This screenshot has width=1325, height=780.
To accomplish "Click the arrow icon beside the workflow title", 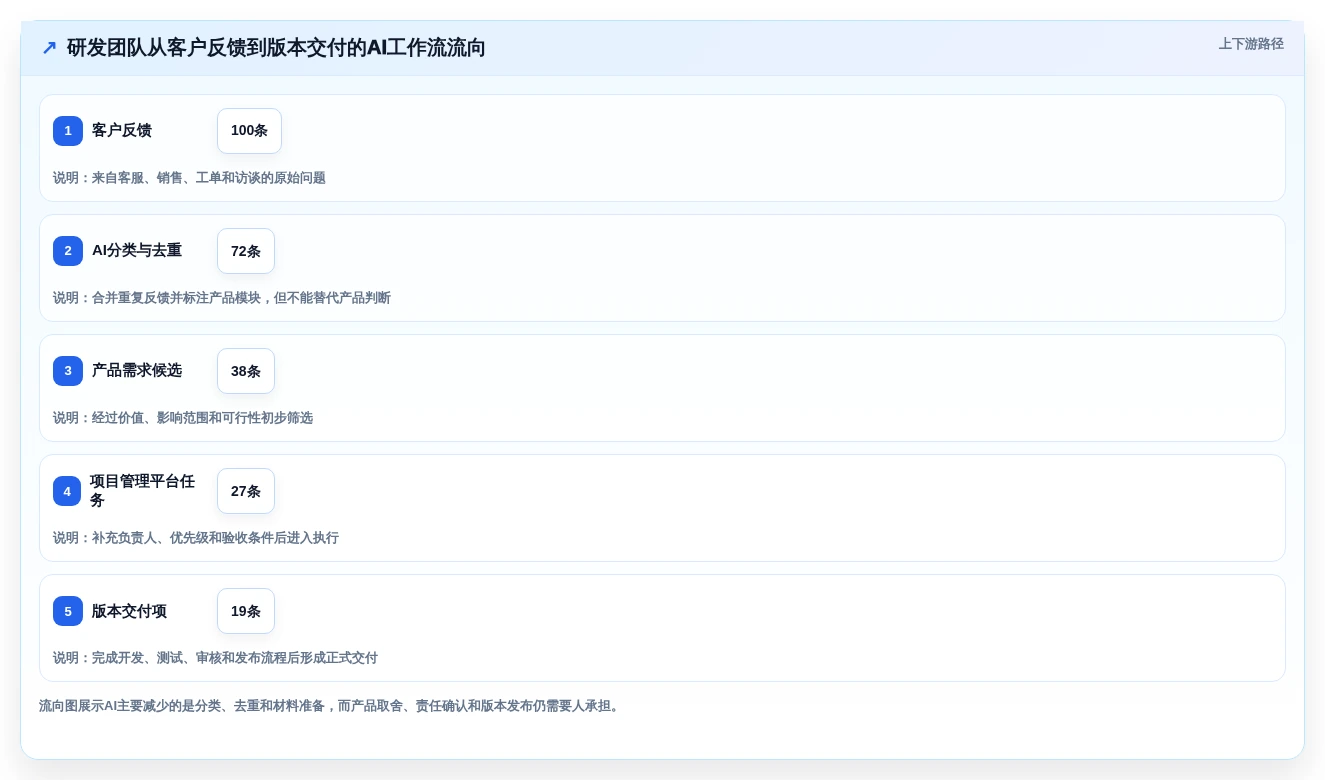I will click(x=49, y=48).
